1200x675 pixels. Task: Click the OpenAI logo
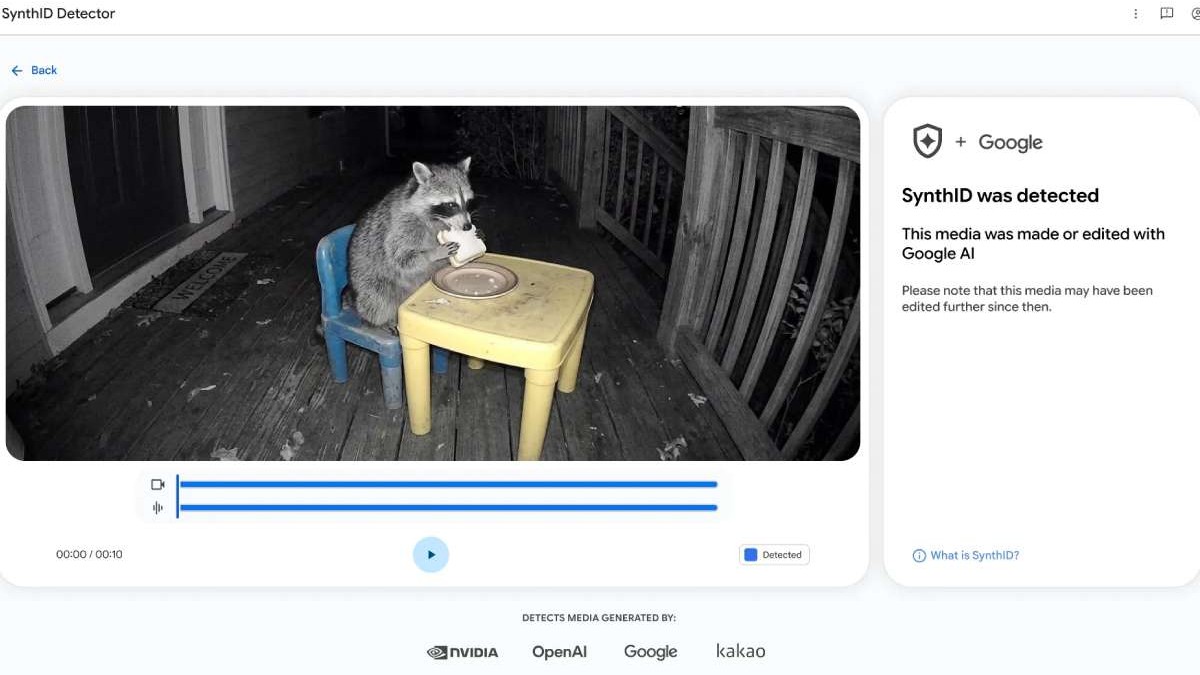[559, 652]
